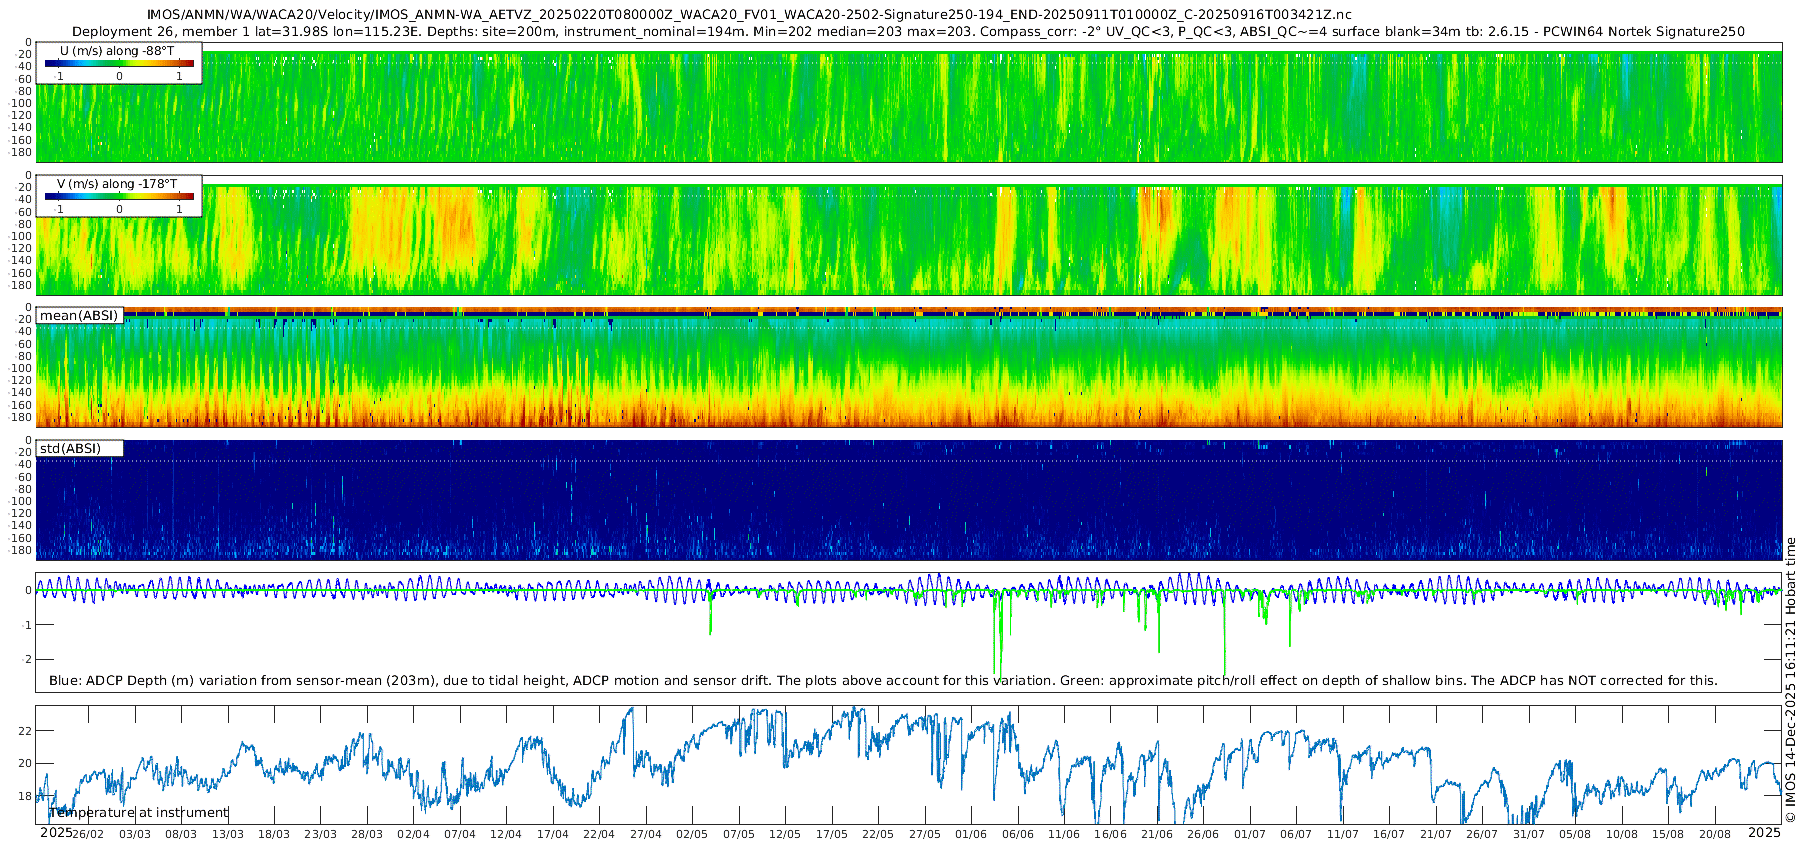1800x850 pixels.
Task: Click the 22/04 date tick on time axis
Action: click(599, 834)
